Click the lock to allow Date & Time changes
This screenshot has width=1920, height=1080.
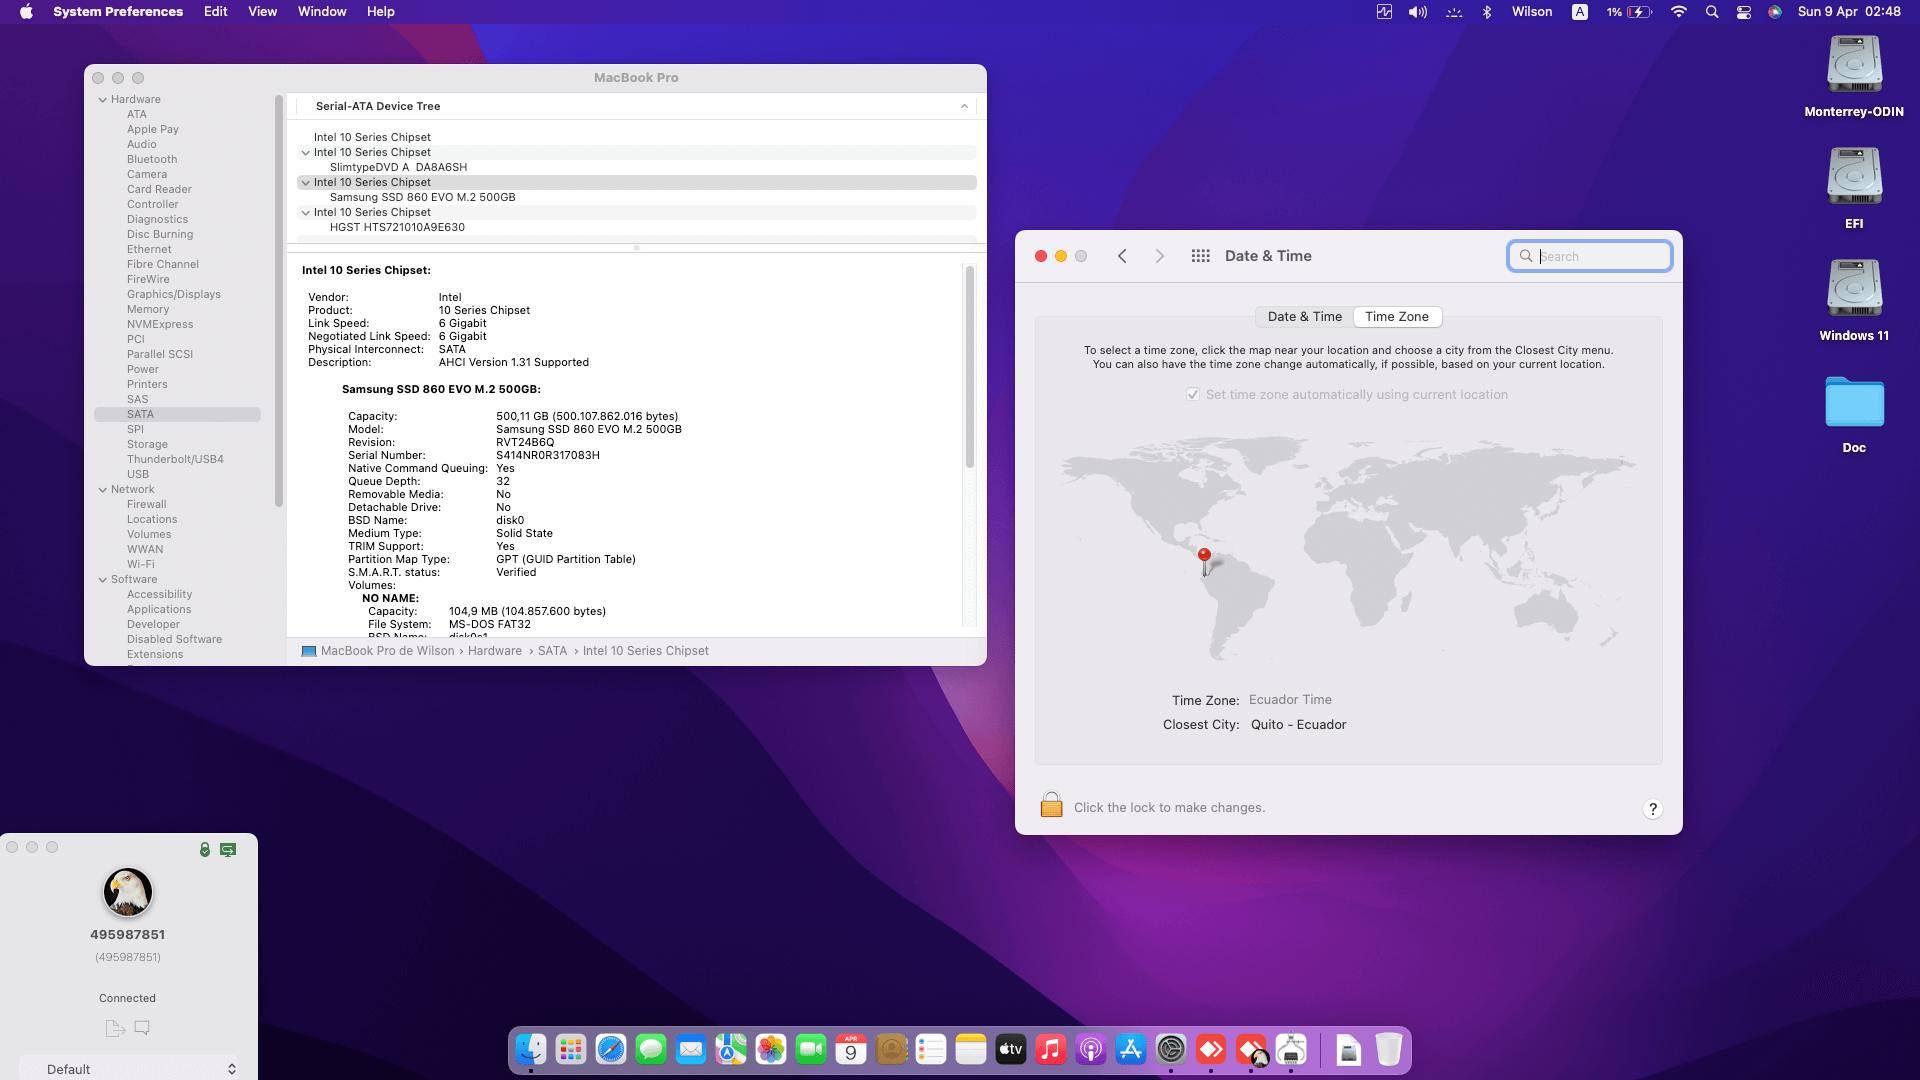[x=1051, y=805]
